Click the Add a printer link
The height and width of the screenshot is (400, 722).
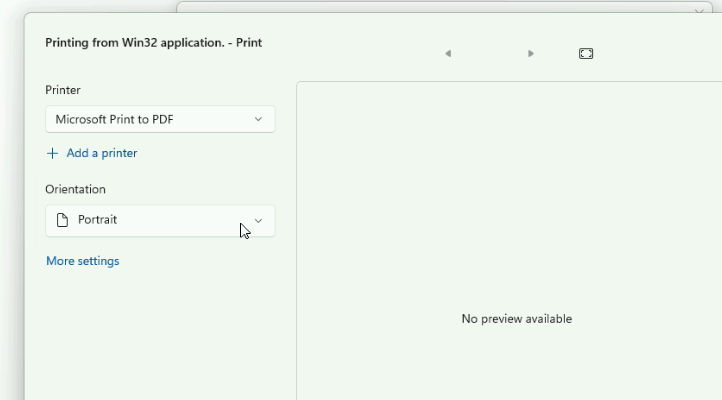(x=101, y=153)
